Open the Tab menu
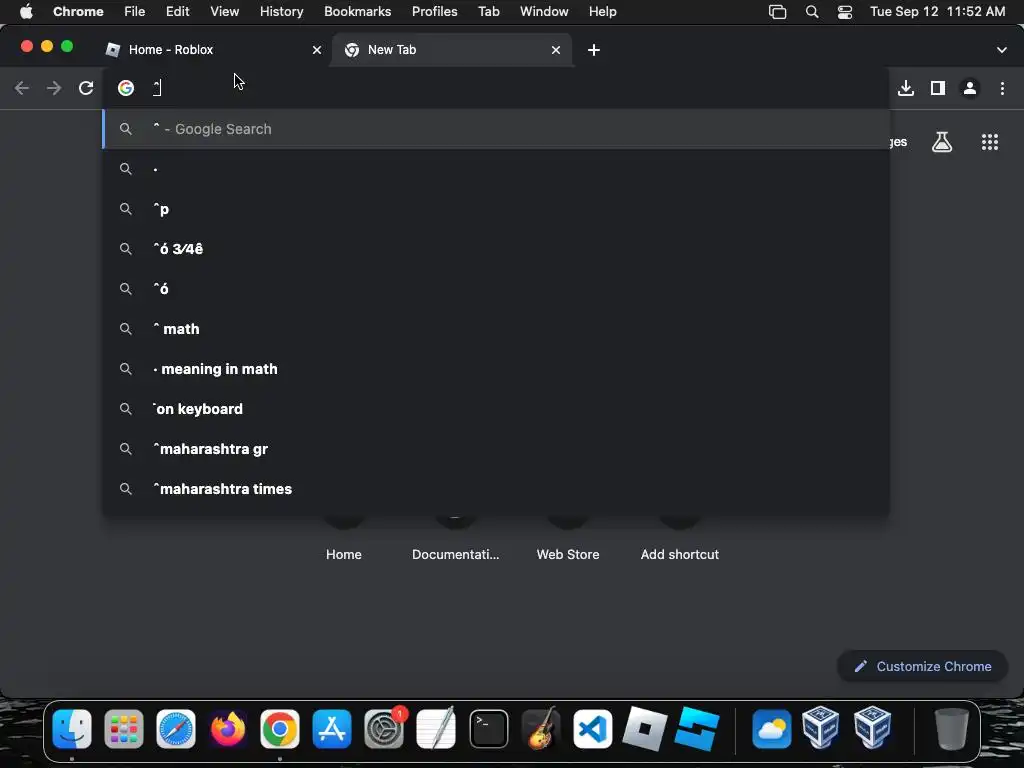The width and height of the screenshot is (1024, 768). [x=488, y=12]
